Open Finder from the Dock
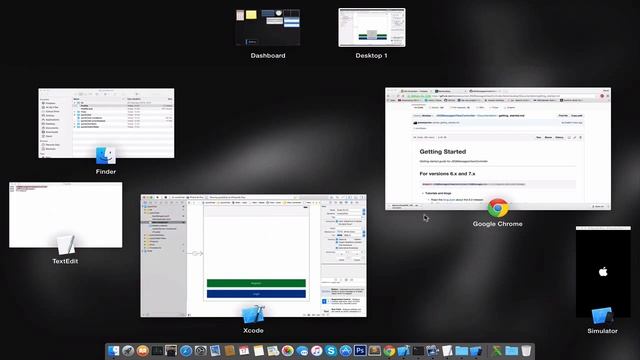The width and height of the screenshot is (640, 360). 113,351
